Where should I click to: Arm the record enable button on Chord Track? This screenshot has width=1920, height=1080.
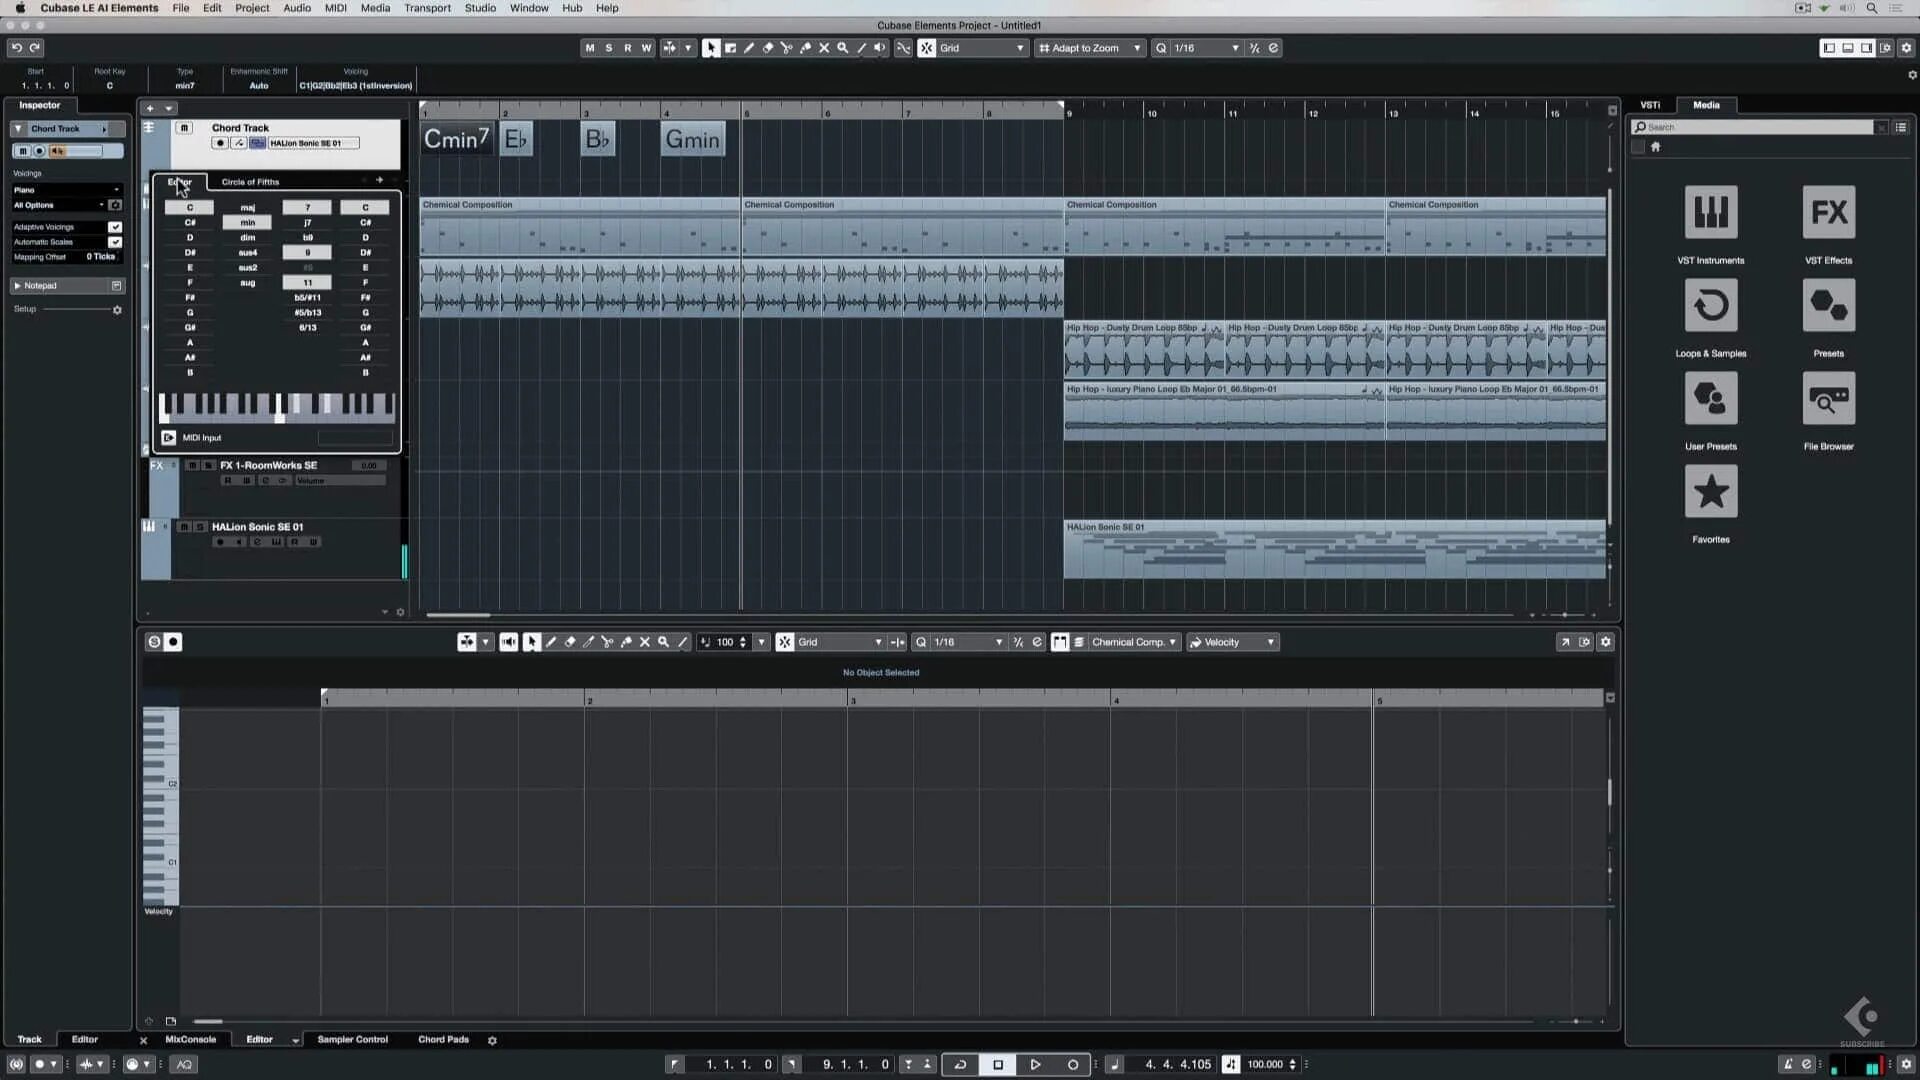[220, 143]
